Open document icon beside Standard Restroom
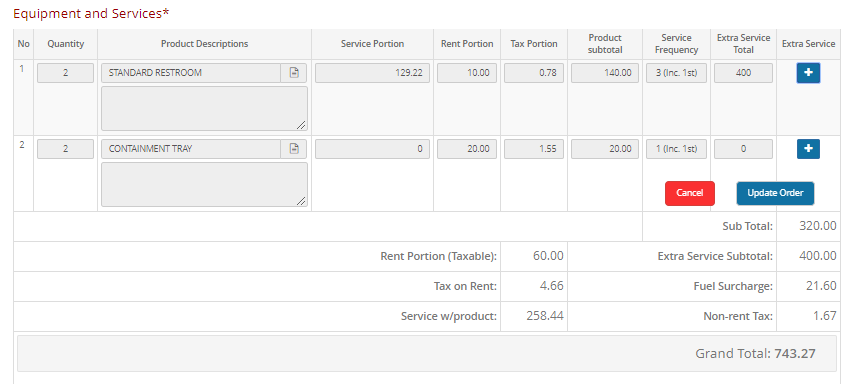The width and height of the screenshot is (851, 384). click(x=294, y=73)
